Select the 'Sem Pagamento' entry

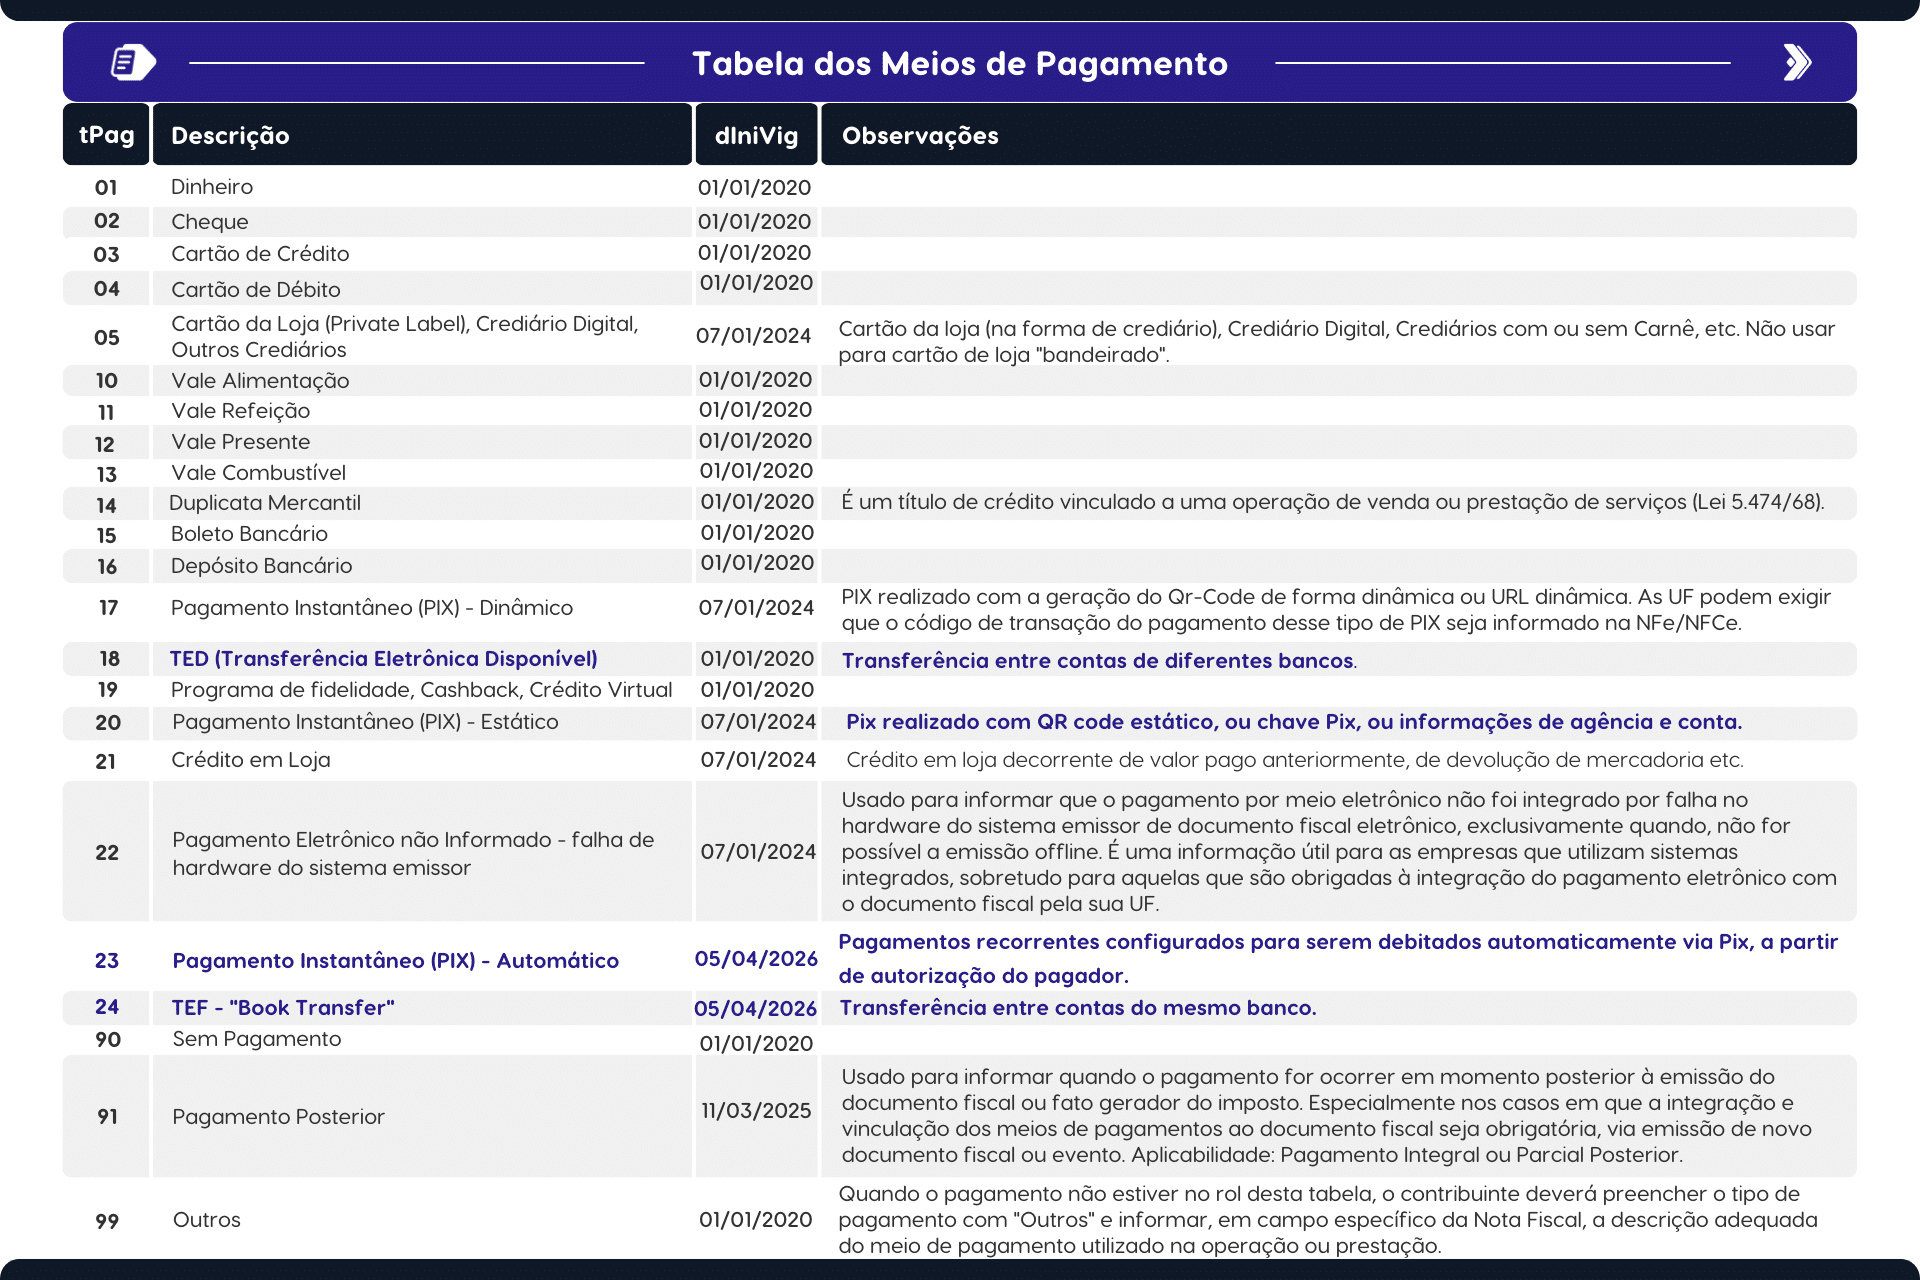257,1039
